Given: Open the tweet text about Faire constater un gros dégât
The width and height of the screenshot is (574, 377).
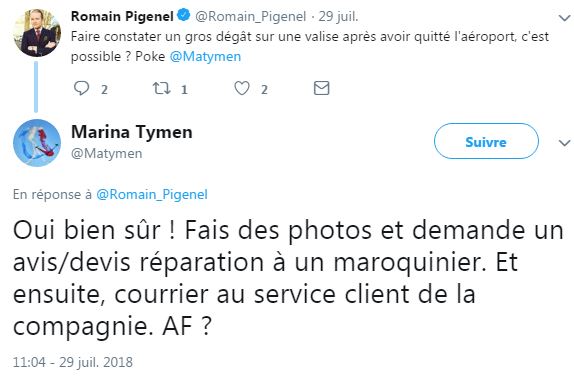Looking at the screenshot, I should tap(310, 46).
